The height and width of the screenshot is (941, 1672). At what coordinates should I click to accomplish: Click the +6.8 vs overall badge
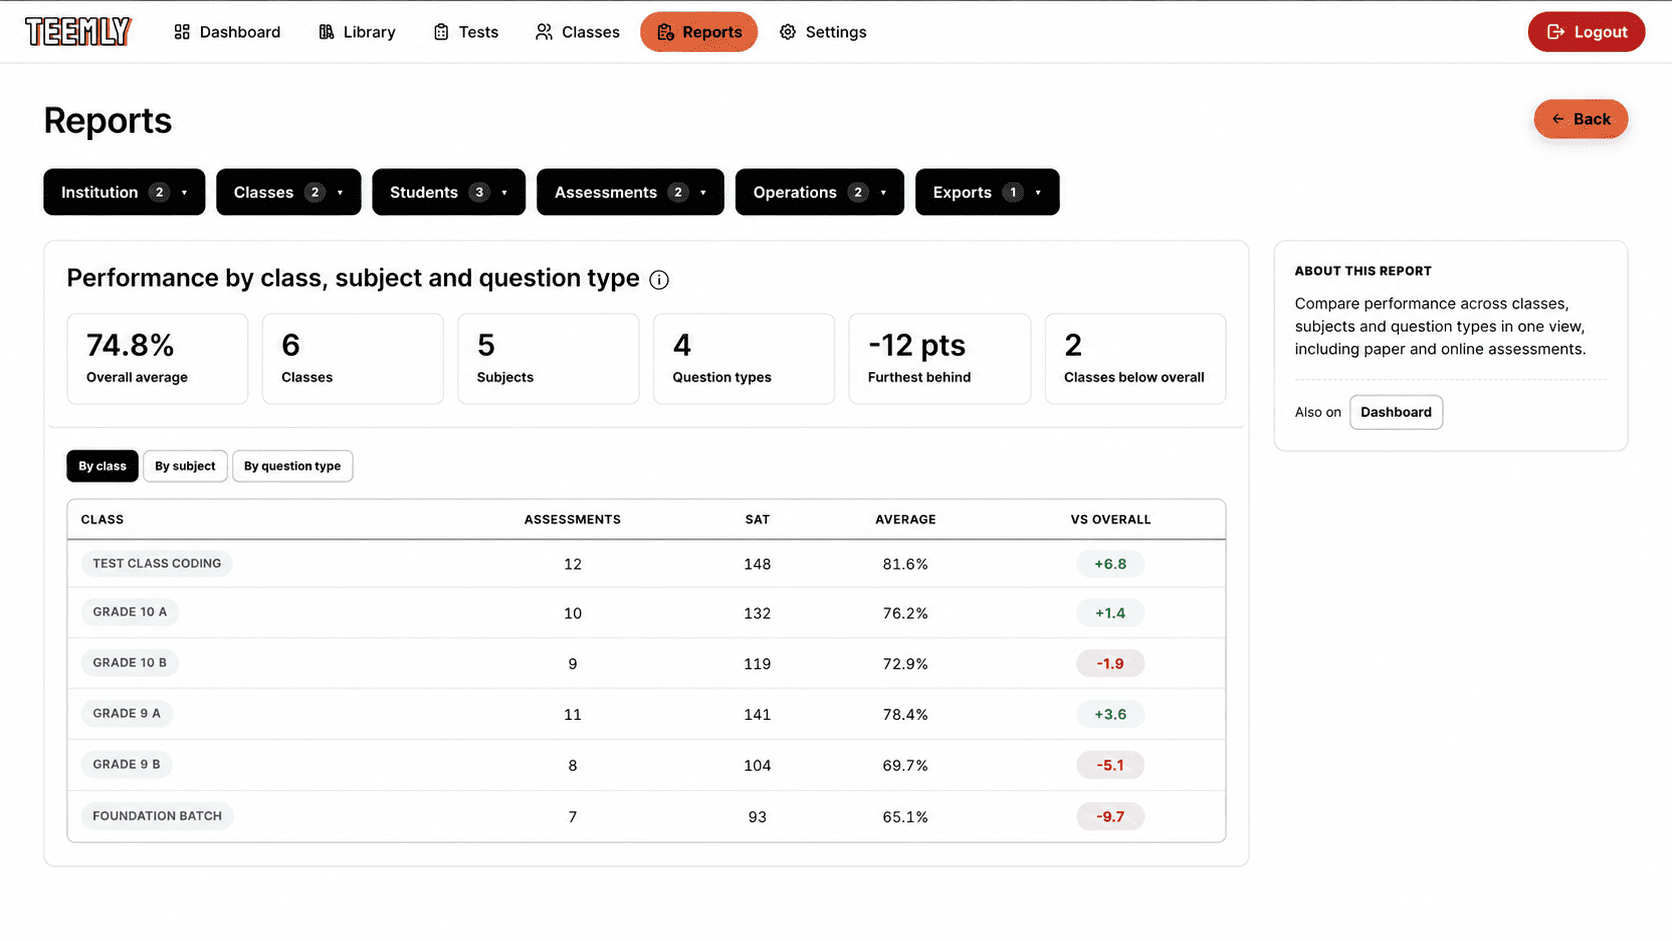click(1110, 564)
